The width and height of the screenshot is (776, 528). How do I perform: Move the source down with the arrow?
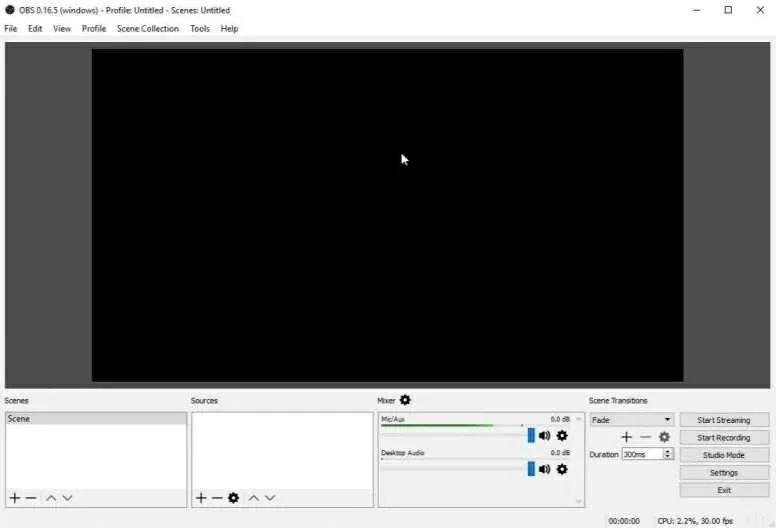[x=270, y=498]
